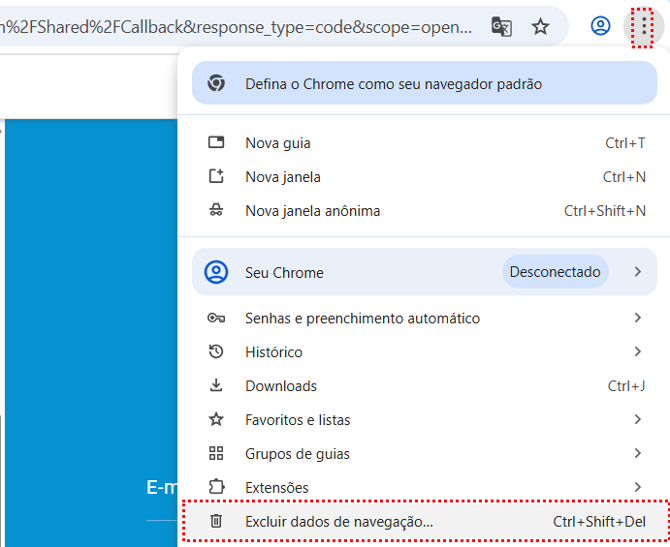Click the three-dot Chrome menu button
Screen dimensions: 670x547
point(642,27)
